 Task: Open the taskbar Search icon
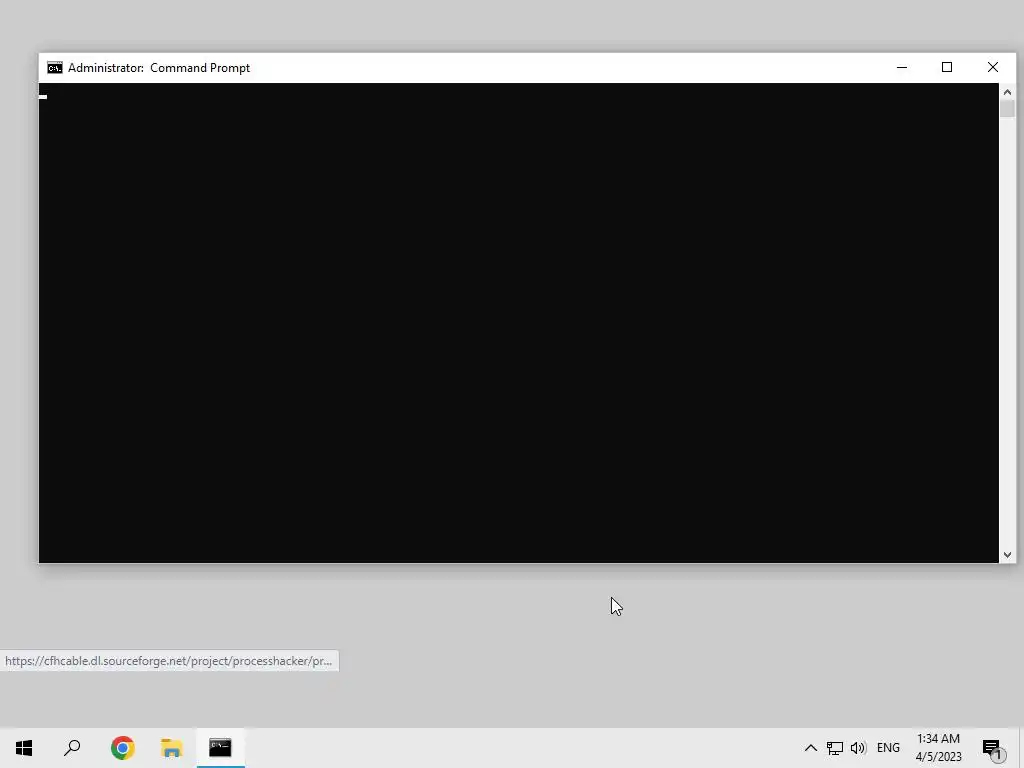[x=72, y=748]
